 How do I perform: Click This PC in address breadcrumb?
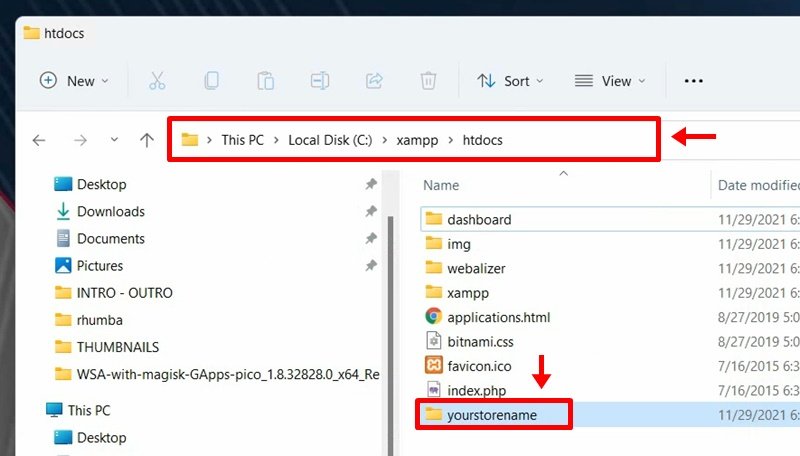tap(242, 140)
